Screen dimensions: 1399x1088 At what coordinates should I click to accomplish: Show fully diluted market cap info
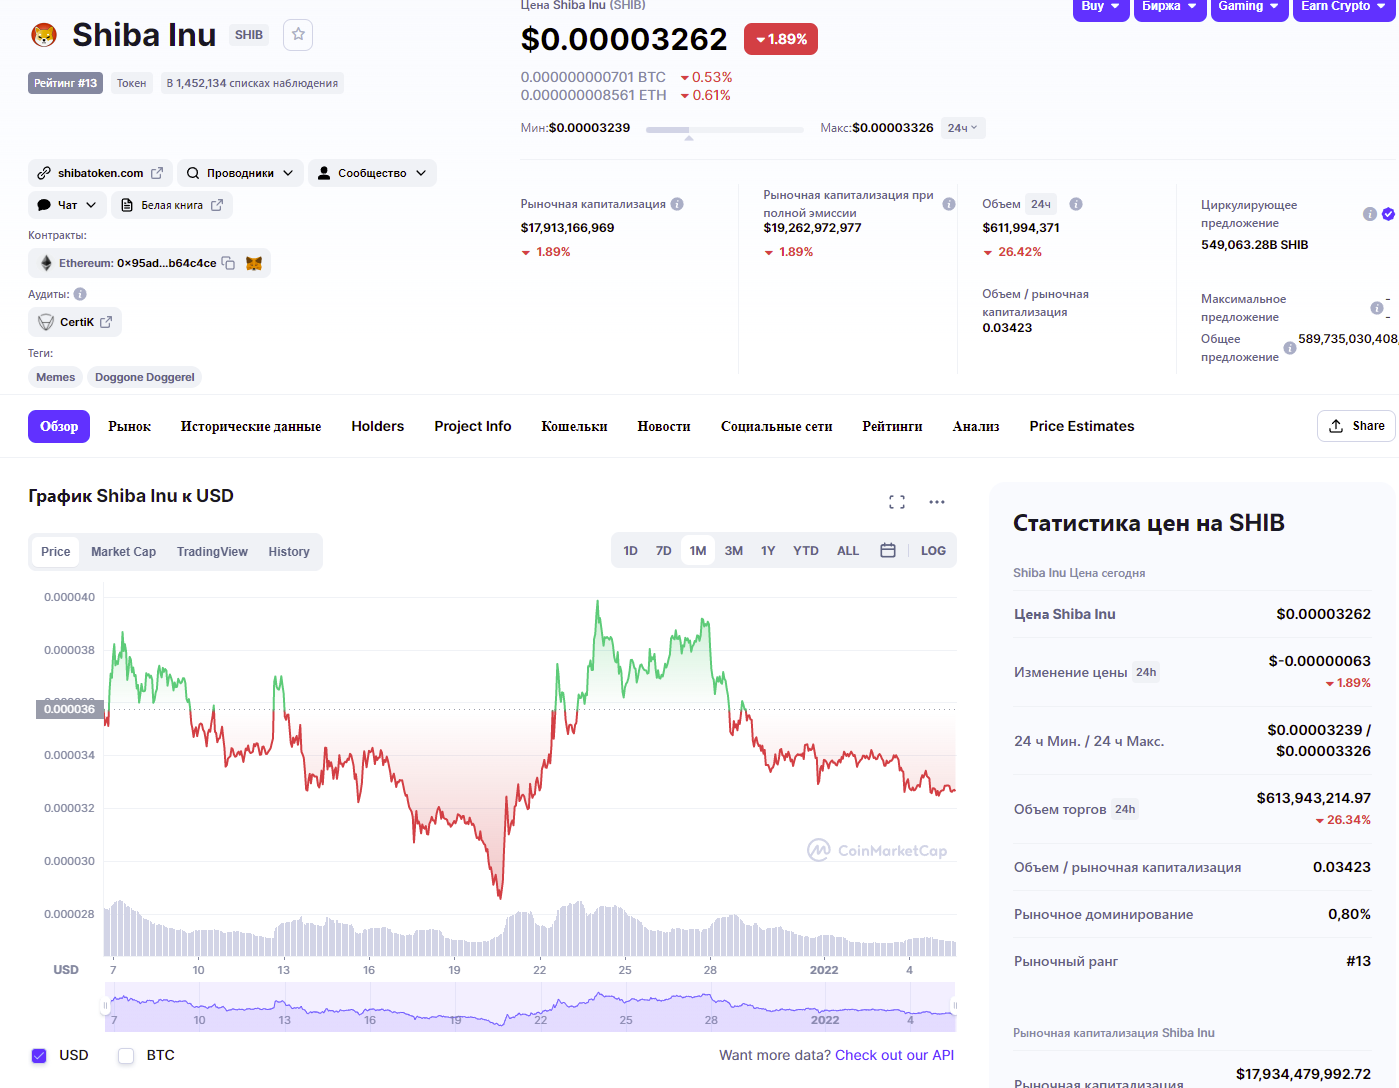click(x=949, y=204)
